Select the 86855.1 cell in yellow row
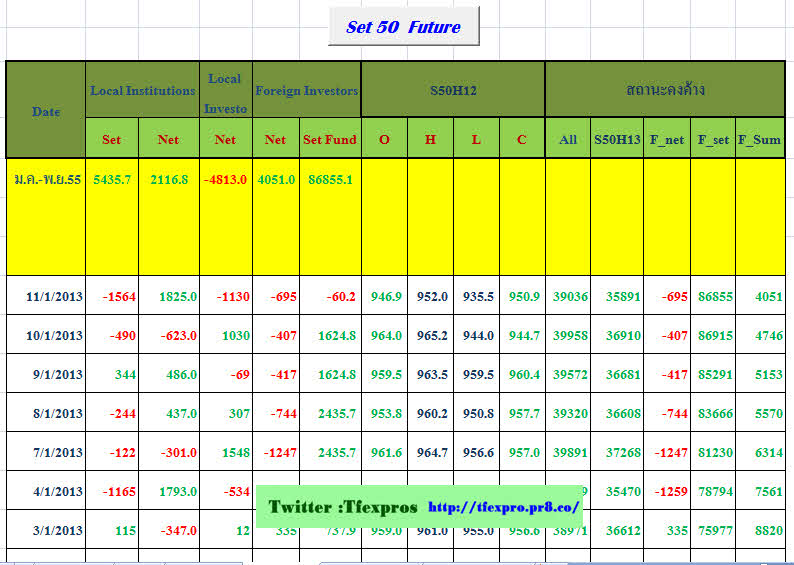 pyautogui.click(x=329, y=179)
